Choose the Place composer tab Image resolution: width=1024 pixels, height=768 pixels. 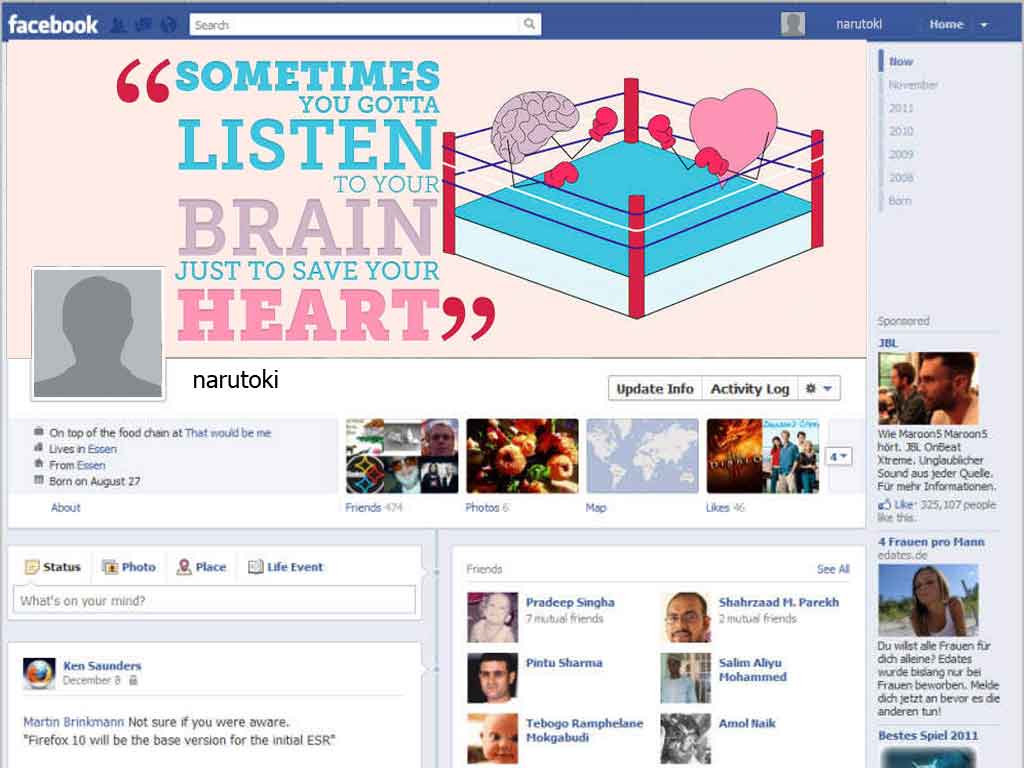(201, 567)
